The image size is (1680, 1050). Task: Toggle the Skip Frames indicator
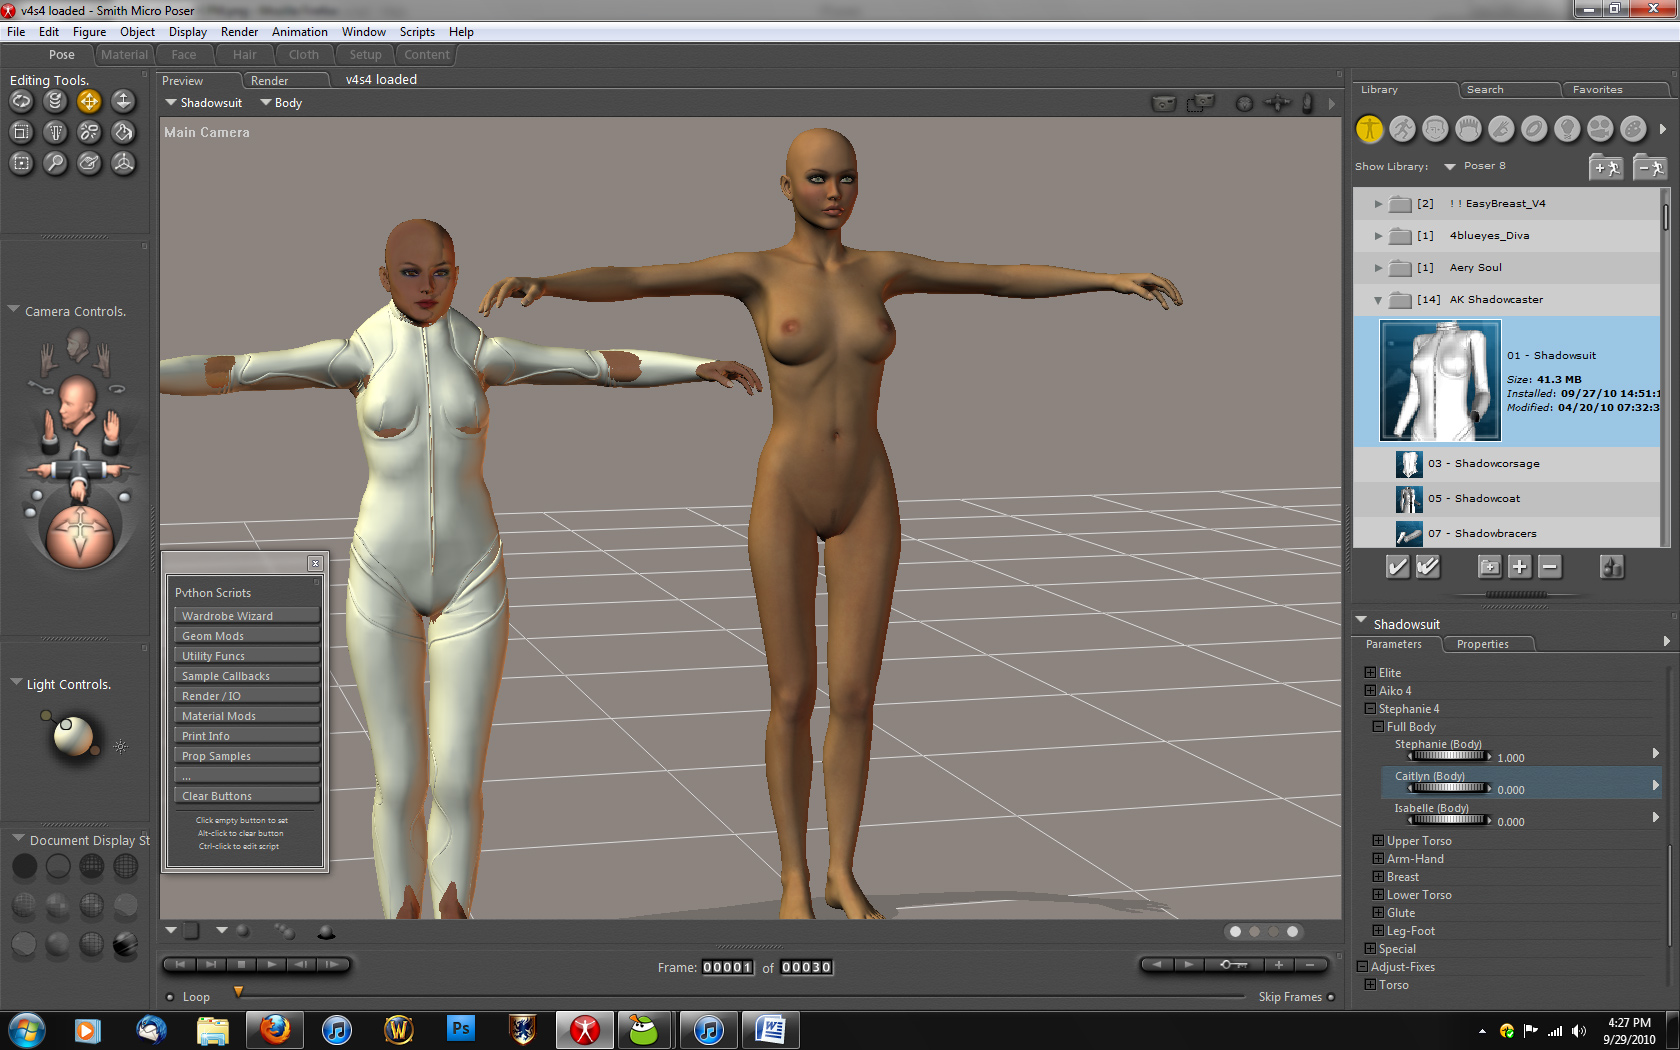click(x=1331, y=997)
